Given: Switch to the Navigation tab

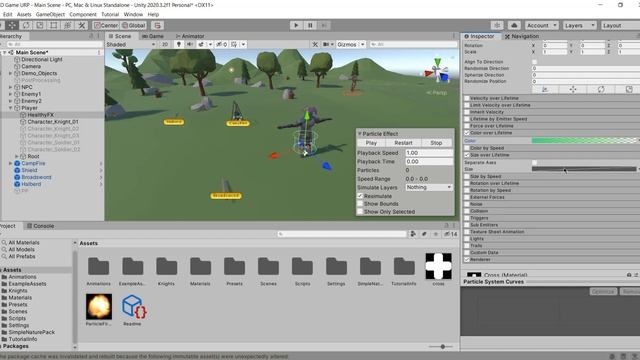Looking at the screenshot, I should click(522, 36).
